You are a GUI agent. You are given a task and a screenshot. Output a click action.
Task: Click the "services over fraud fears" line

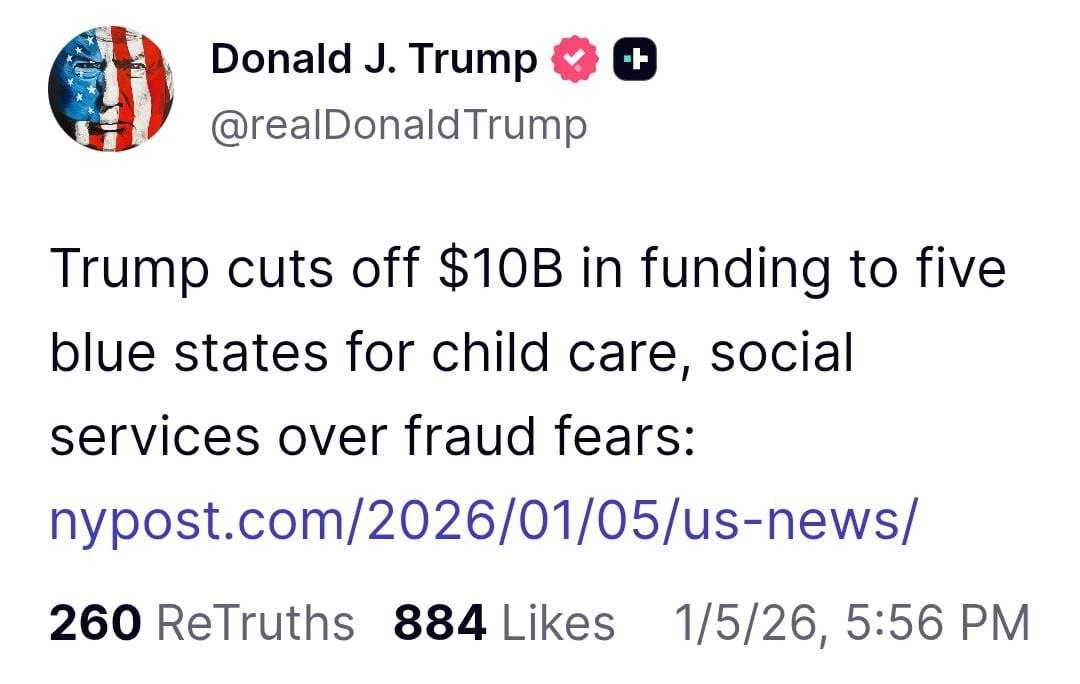372,436
